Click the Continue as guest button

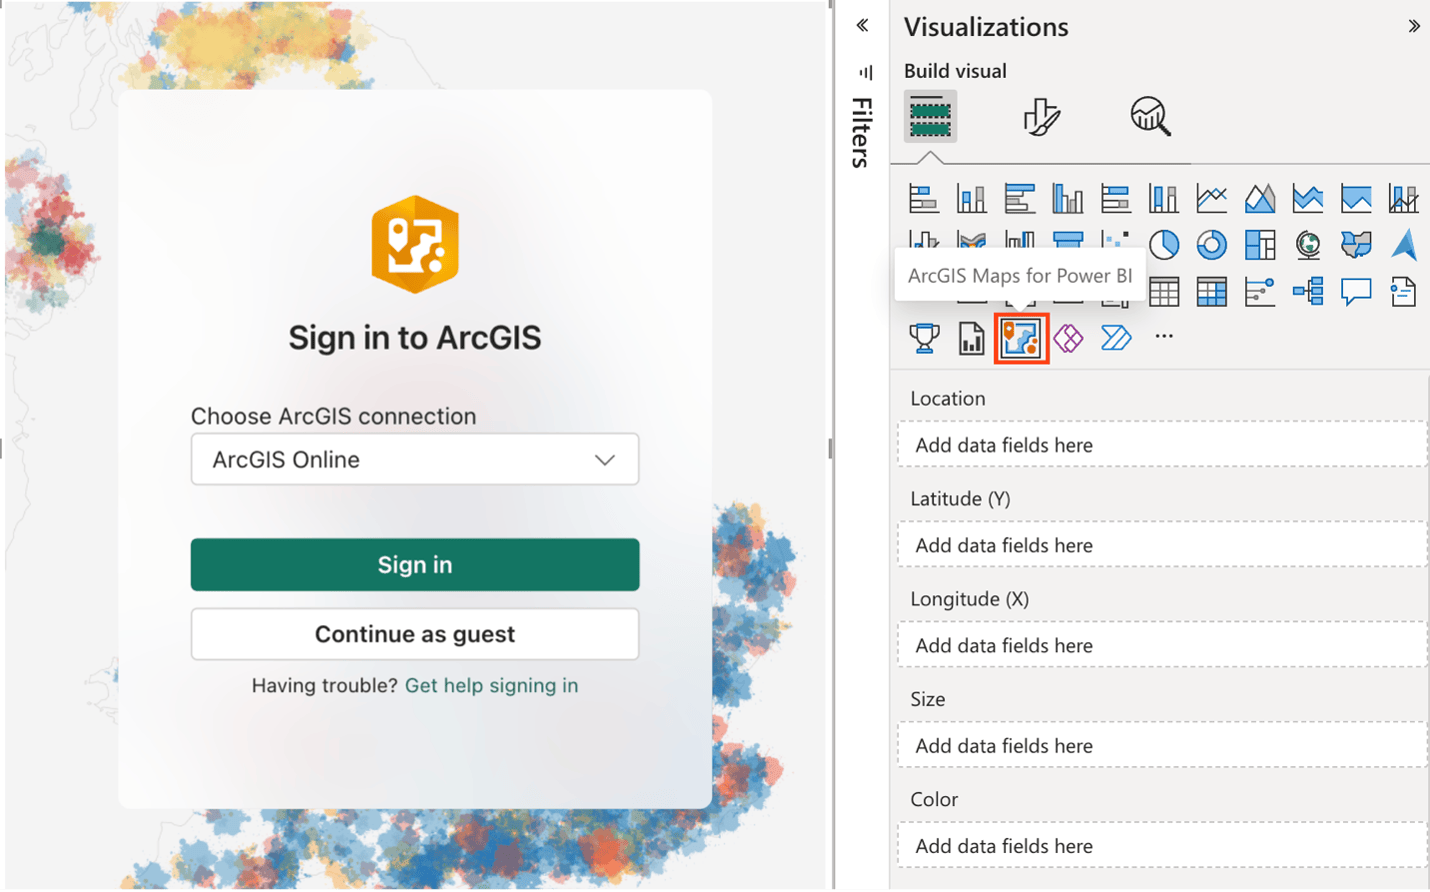pyautogui.click(x=414, y=633)
